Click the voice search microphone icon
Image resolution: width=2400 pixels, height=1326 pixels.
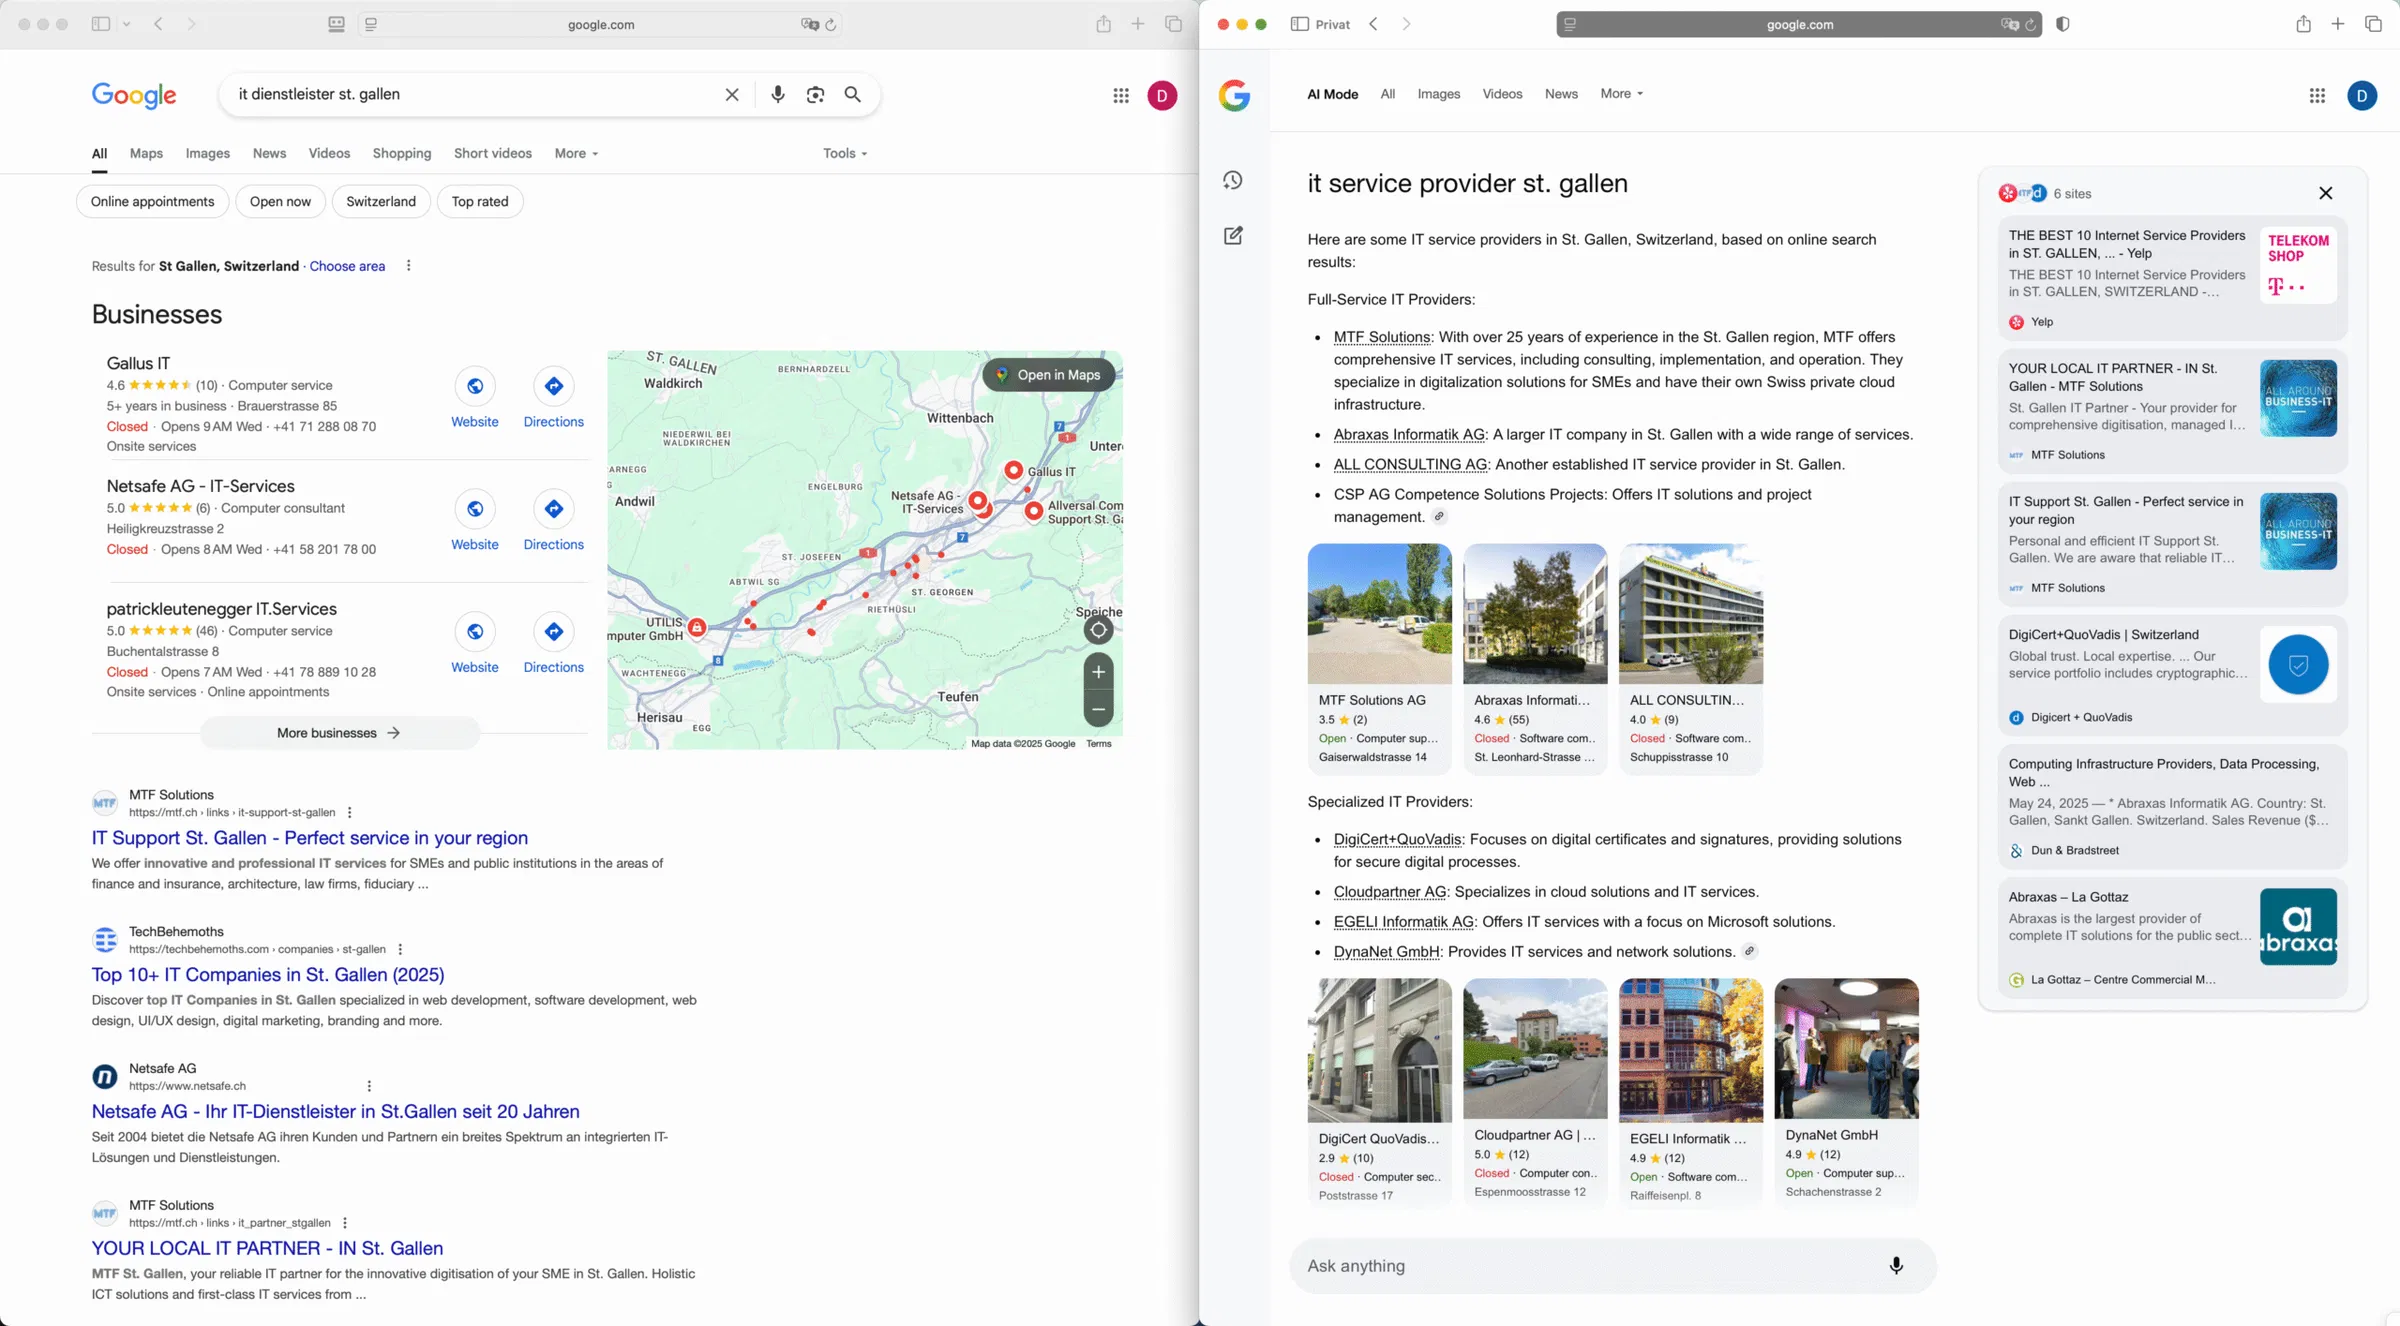[x=777, y=94]
